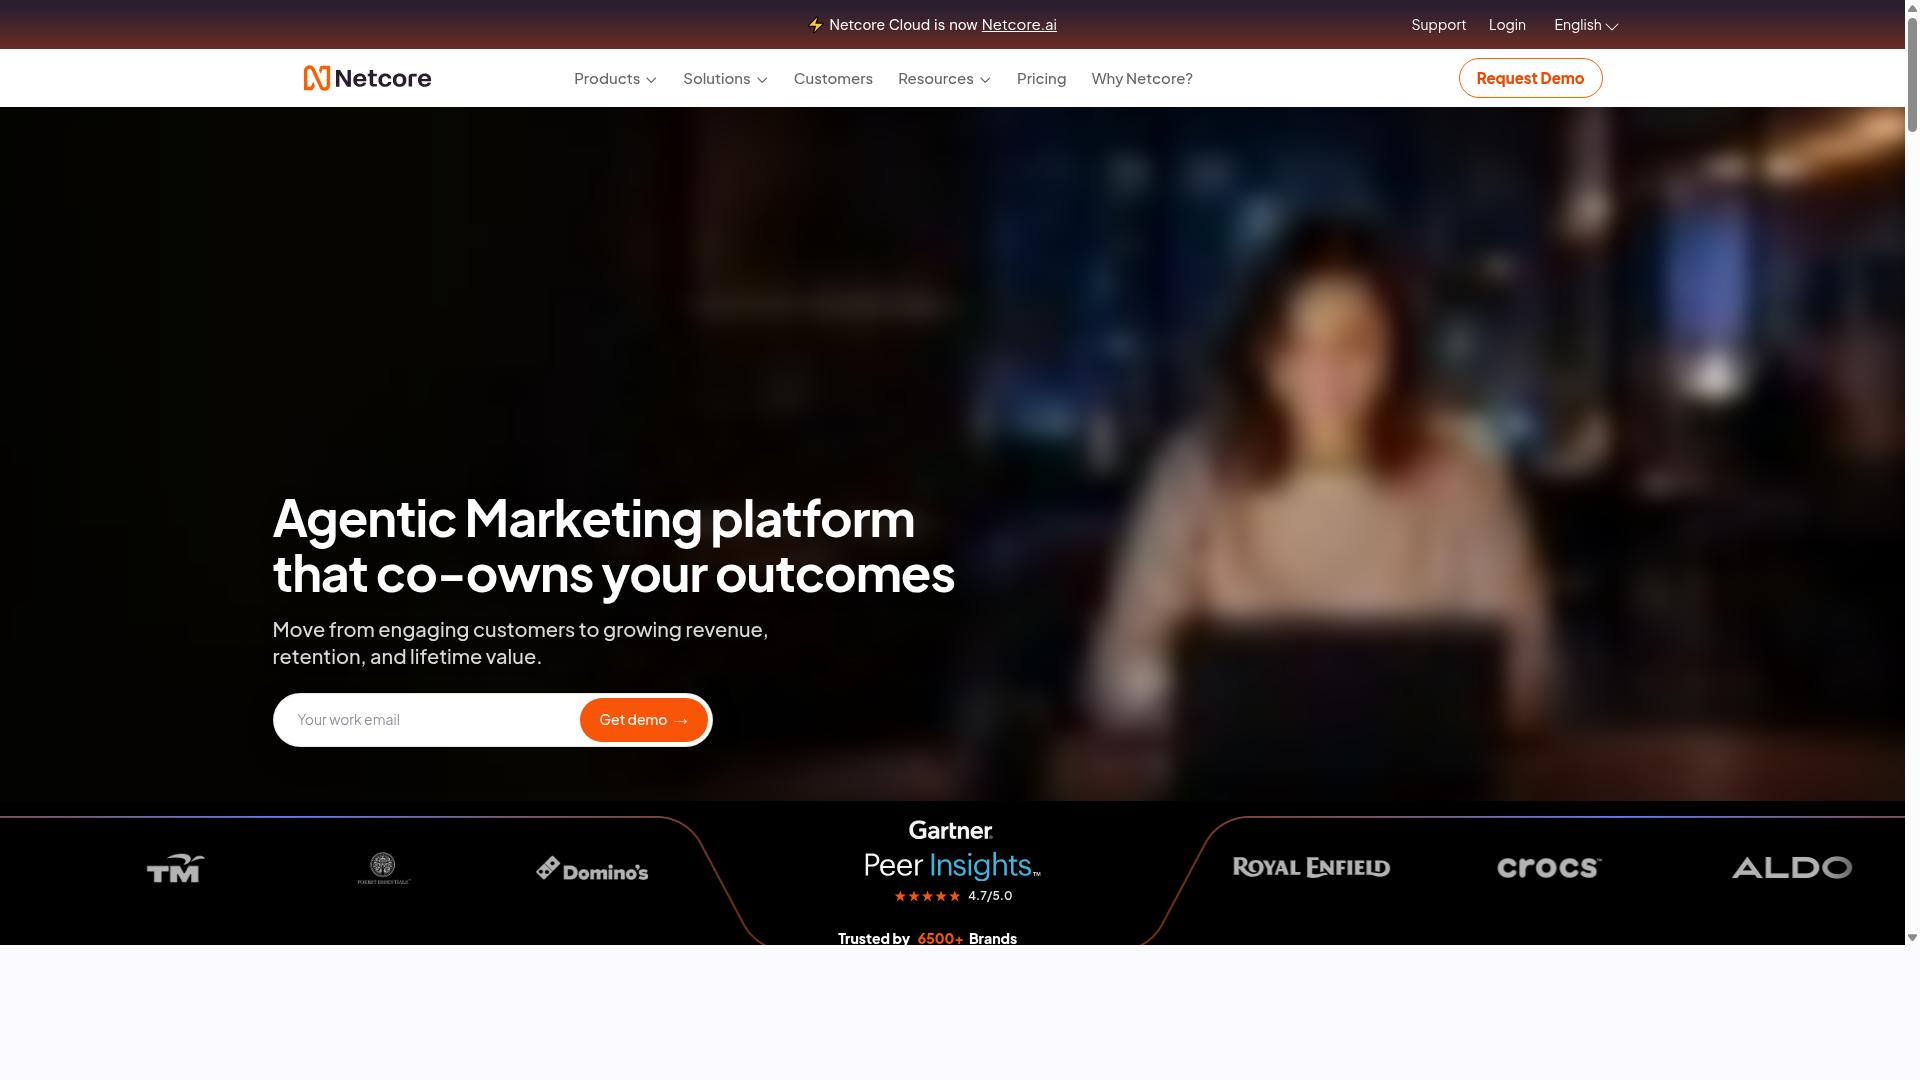The width and height of the screenshot is (1920, 1080).
Task: Go to the Customers page
Action: [x=833, y=78]
